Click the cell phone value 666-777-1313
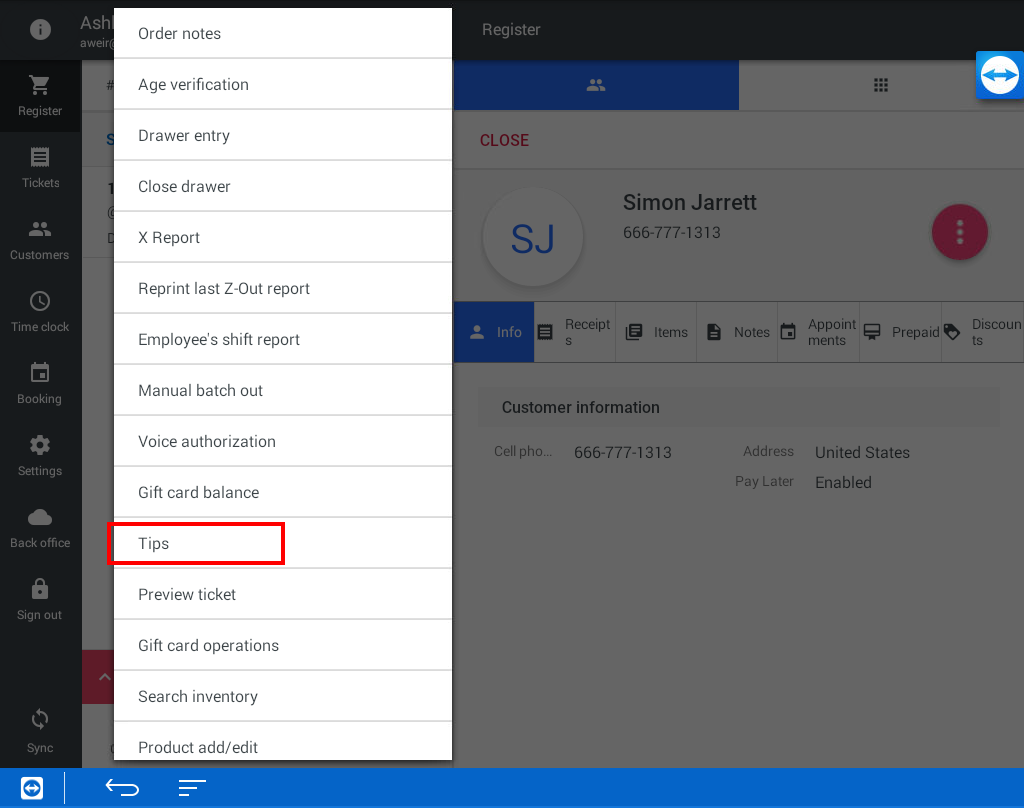Image resolution: width=1024 pixels, height=808 pixels. click(622, 453)
